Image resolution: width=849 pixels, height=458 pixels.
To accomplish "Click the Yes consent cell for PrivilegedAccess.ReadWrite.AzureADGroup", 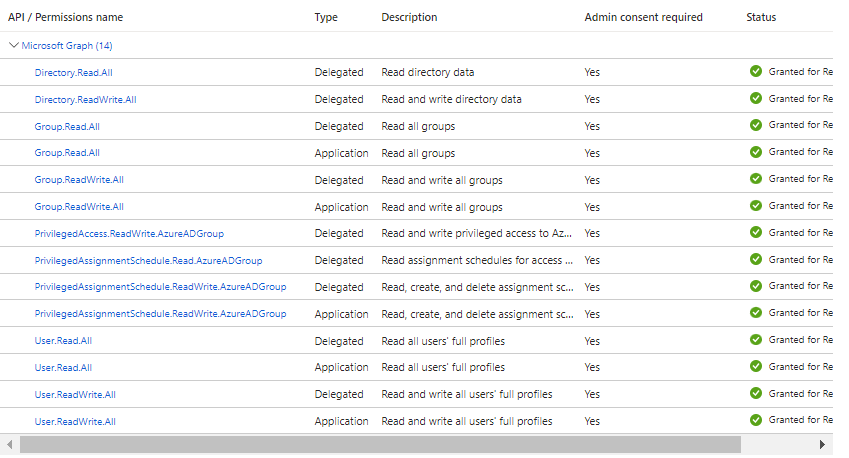I will 592,233.
